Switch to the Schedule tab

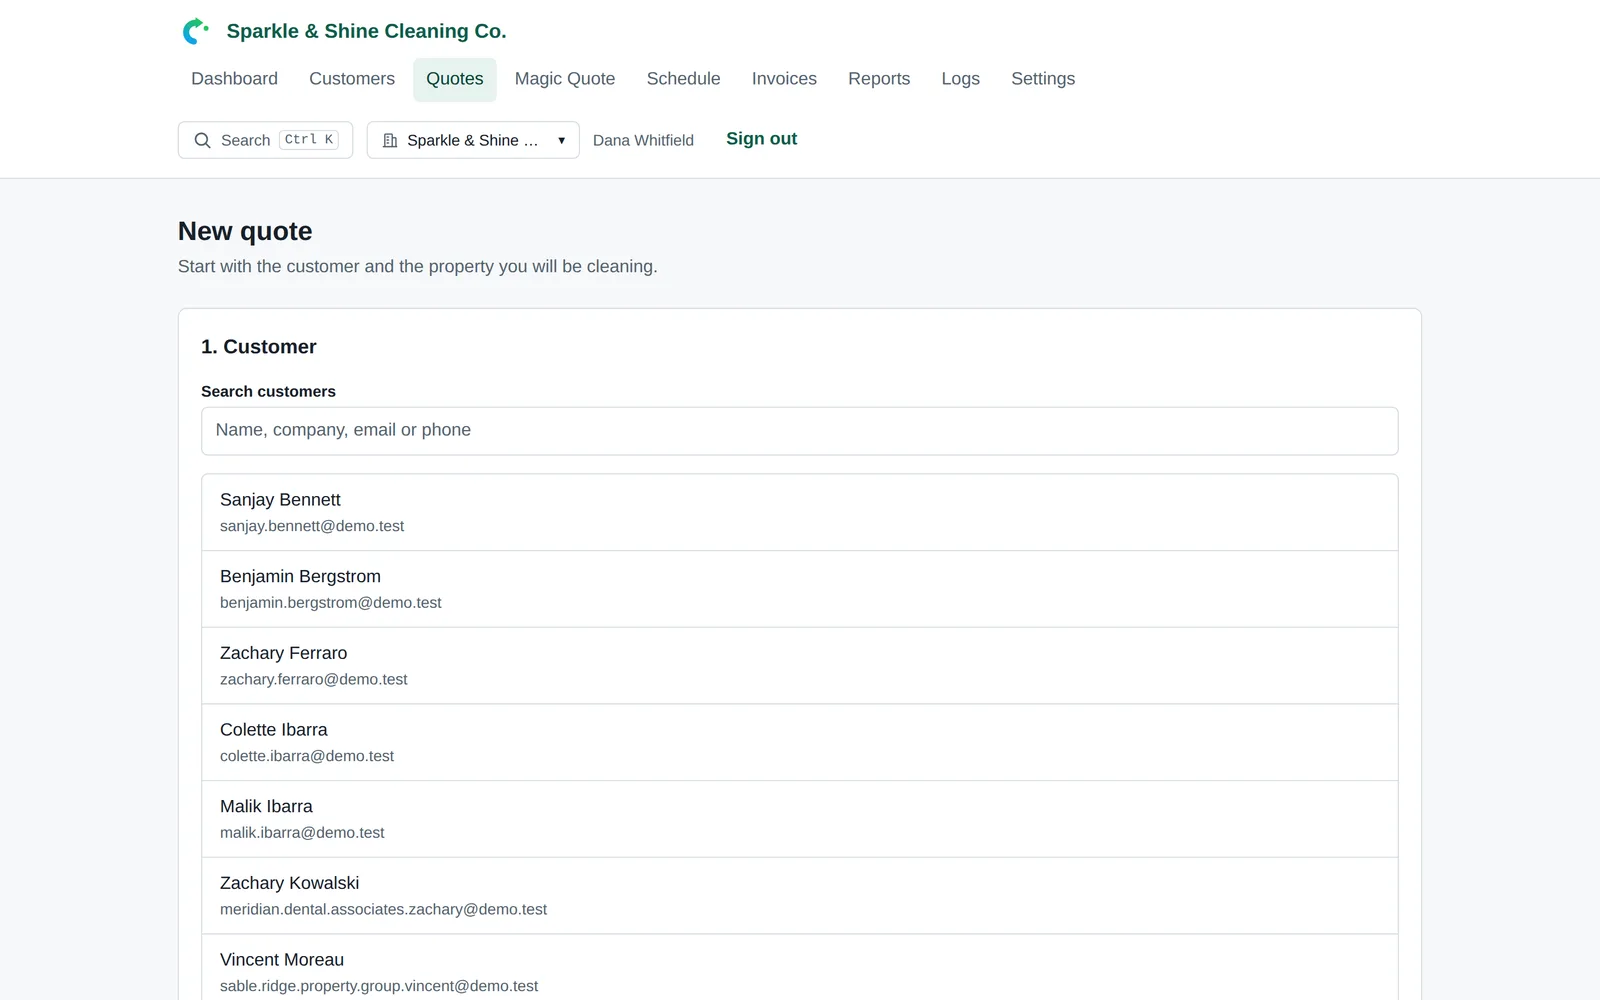click(684, 79)
